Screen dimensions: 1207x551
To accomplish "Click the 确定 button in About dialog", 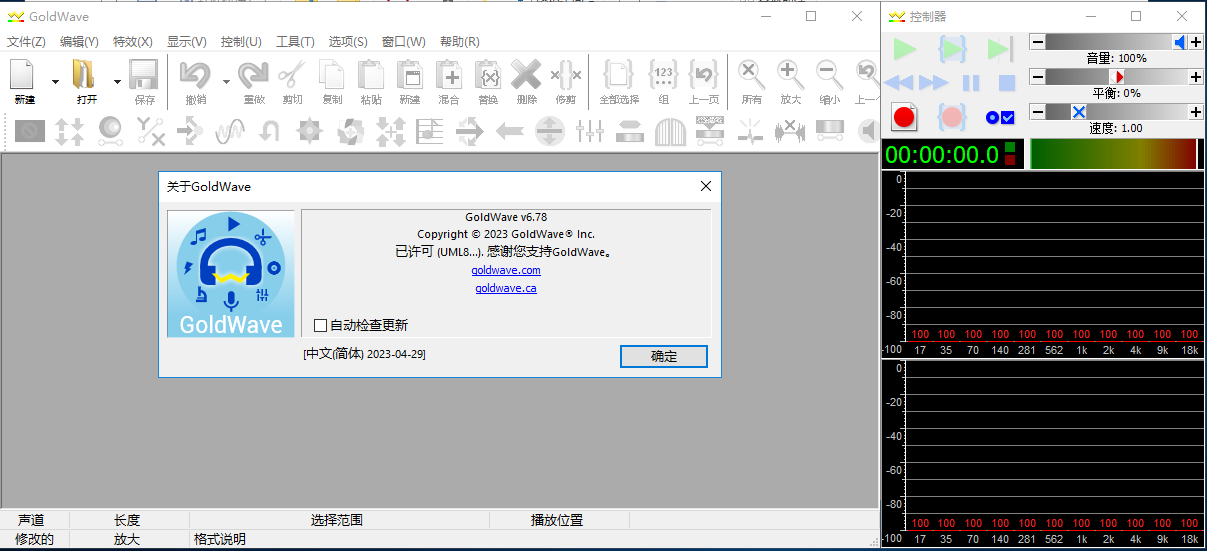I will click(x=664, y=356).
